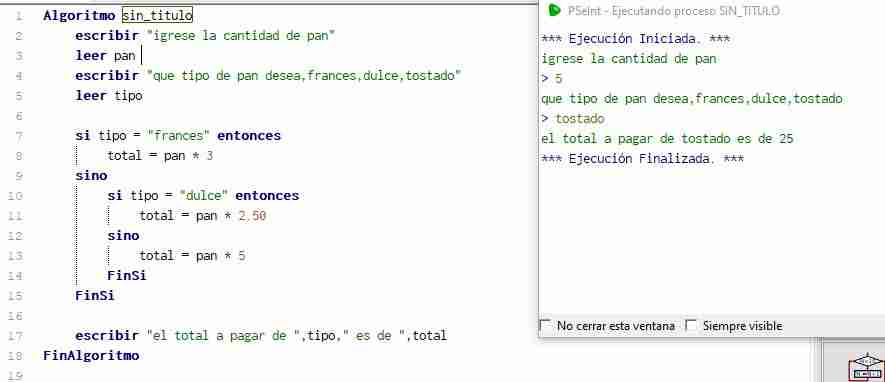Image resolution: width=885 pixels, height=382 pixels.
Task: Click the statement "total = pan * 2.50"
Action: coord(203,216)
